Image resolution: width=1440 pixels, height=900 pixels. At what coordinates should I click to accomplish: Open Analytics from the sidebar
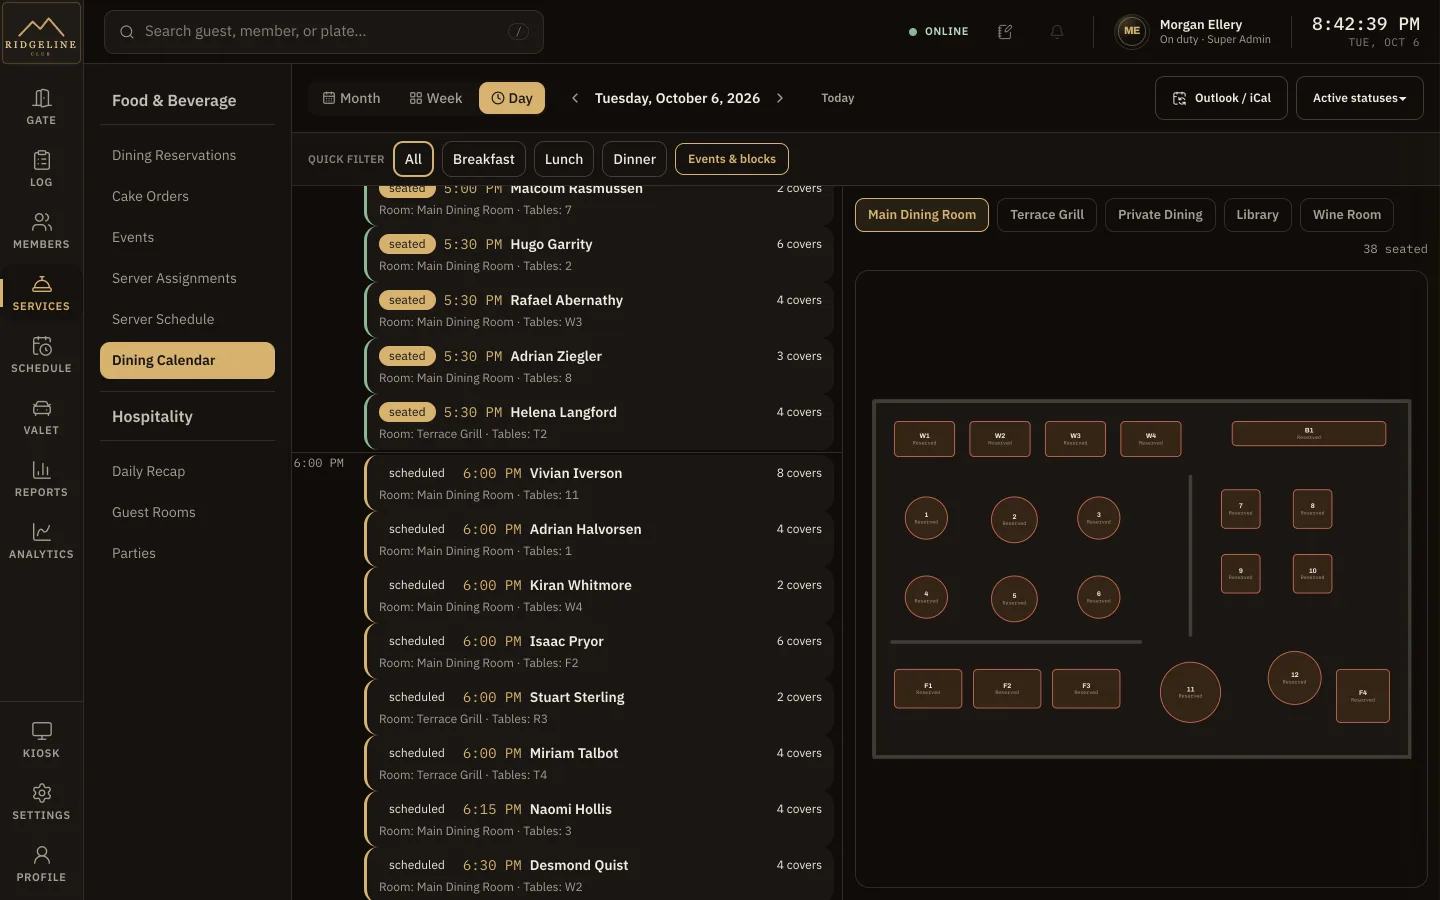(x=41, y=541)
